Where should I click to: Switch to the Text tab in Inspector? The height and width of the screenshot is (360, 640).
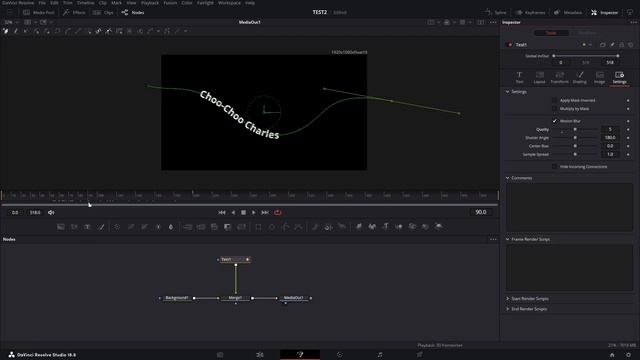(519, 77)
